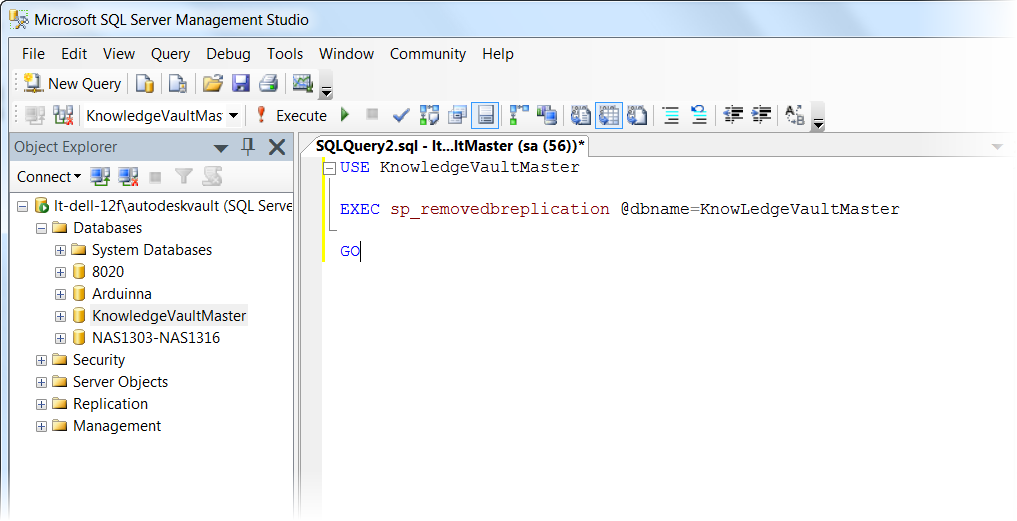The image size is (1017, 521).
Task: Toggle the Object Explorer auto-hide pin
Action: click(x=248, y=147)
